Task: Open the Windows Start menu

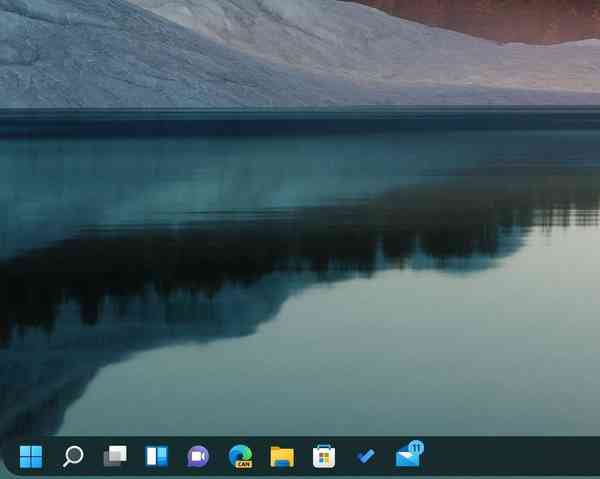Action: click(x=31, y=457)
